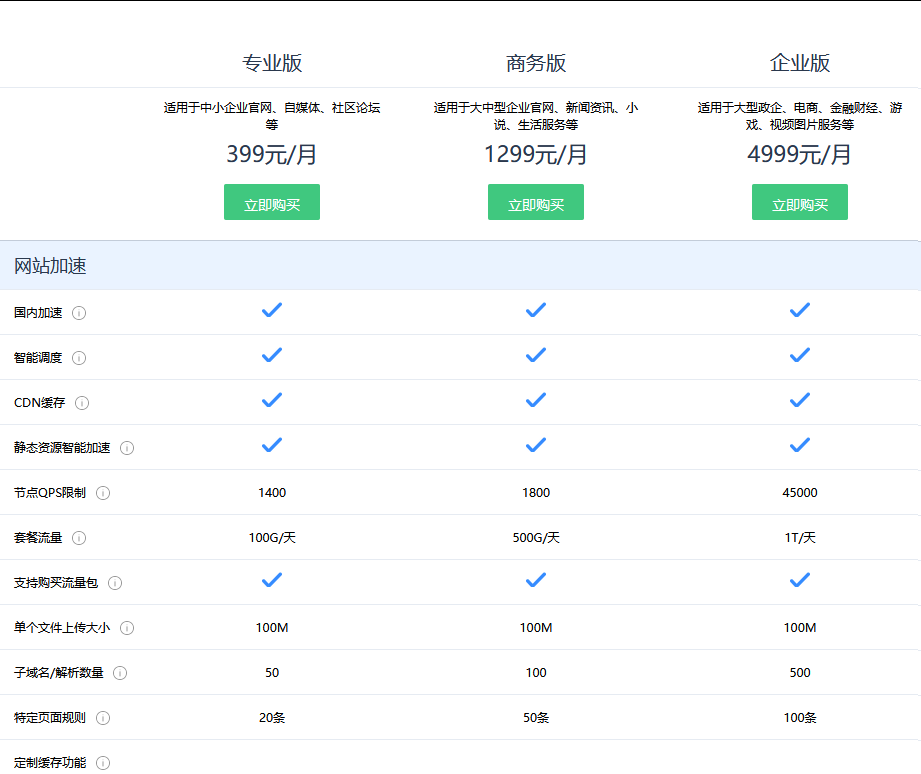This screenshot has width=921, height=774.
Task: Select the 商务版 column heading
Action: point(536,64)
